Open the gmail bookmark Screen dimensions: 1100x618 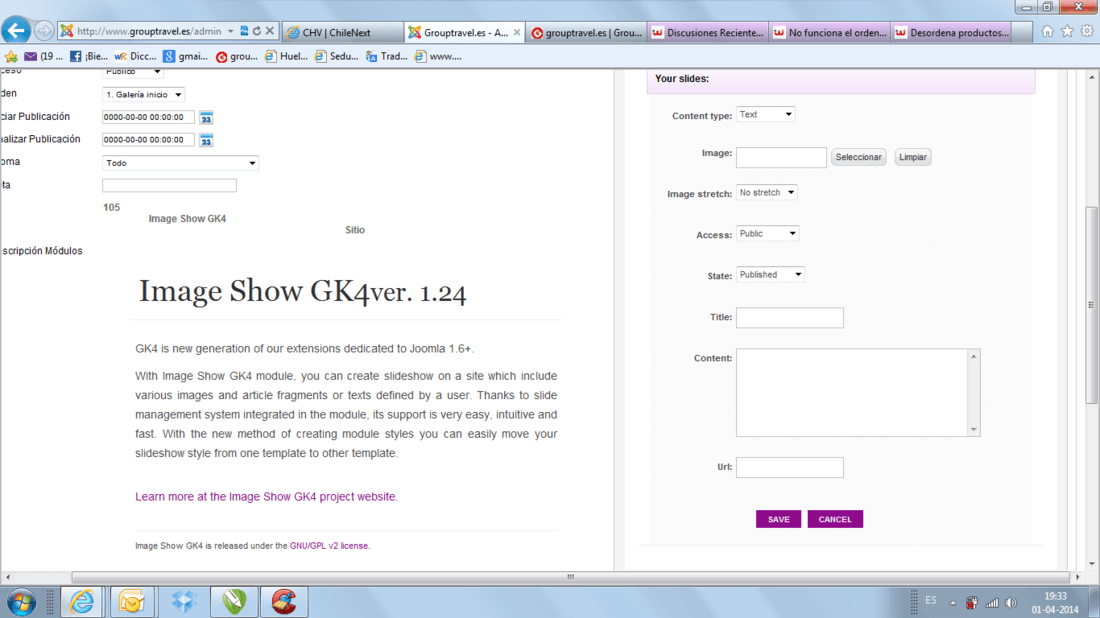coord(185,56)
